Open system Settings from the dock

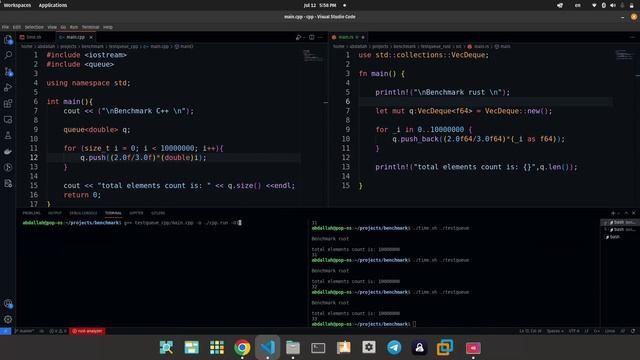tap(369, 347)
